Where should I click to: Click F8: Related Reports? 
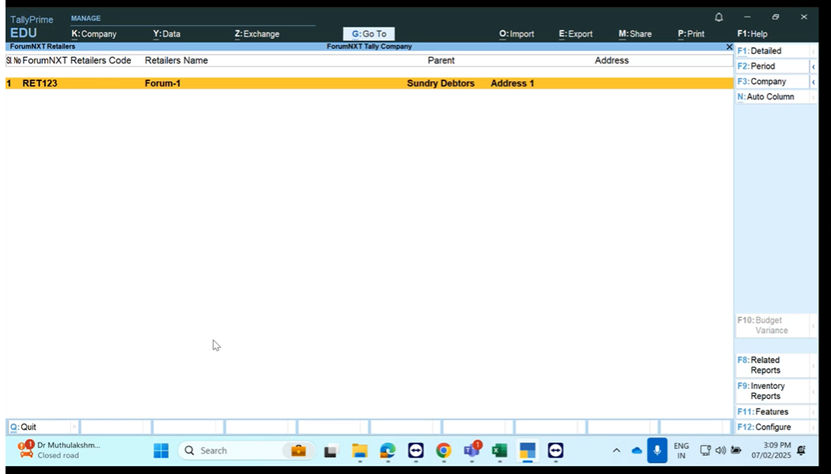[x=772, y=365]
